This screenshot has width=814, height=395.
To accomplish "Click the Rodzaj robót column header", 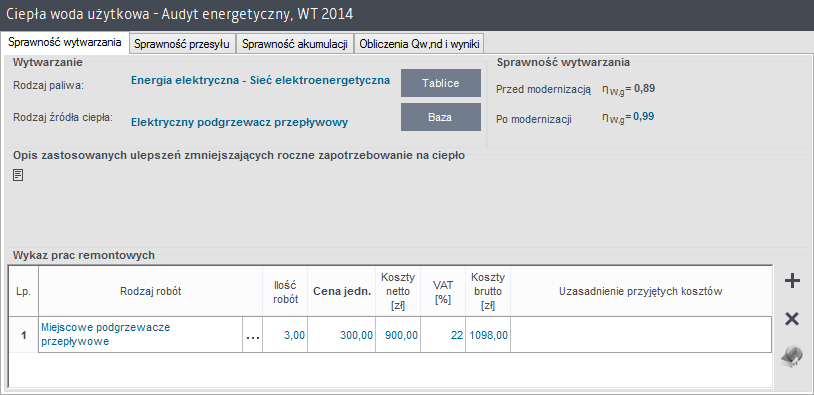I will pyautogui.click(x=151, y=291).
